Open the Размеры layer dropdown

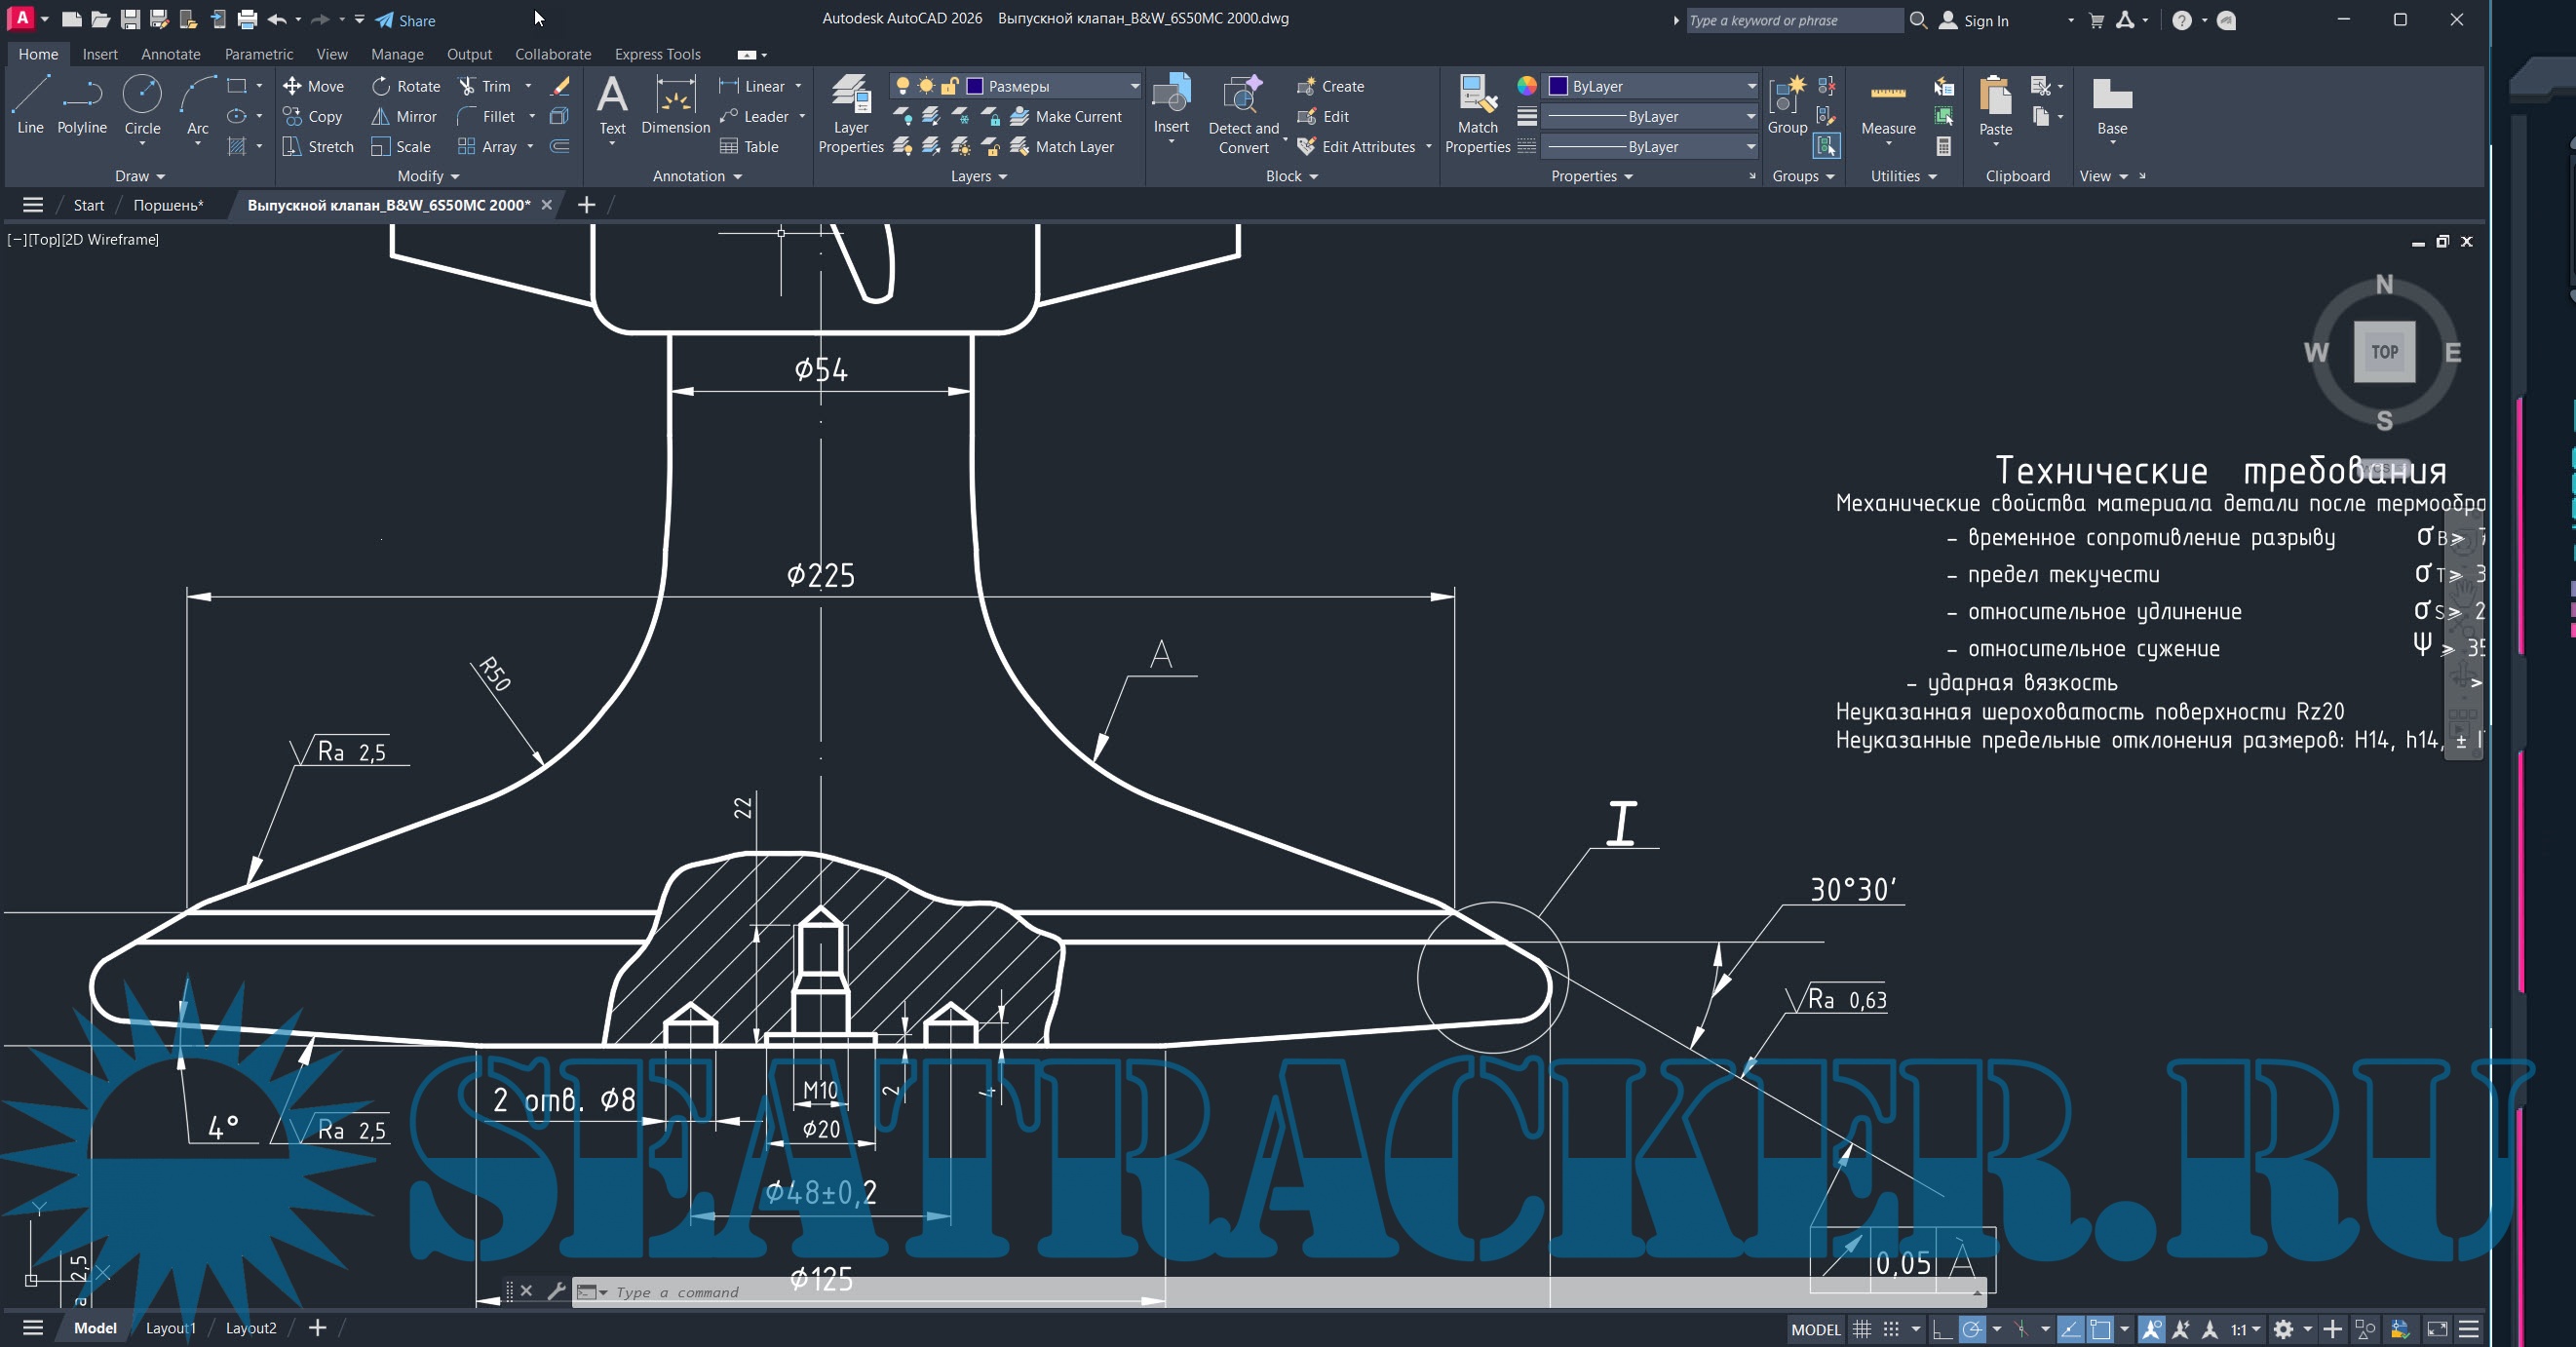click(1134, 86)
